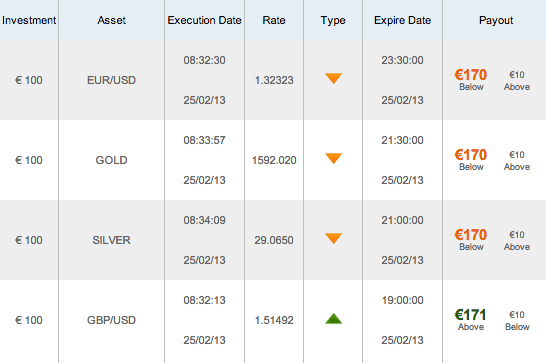
Task: Click the €171 Above payout for GBP/USD
Action: (x=470, y=319)
